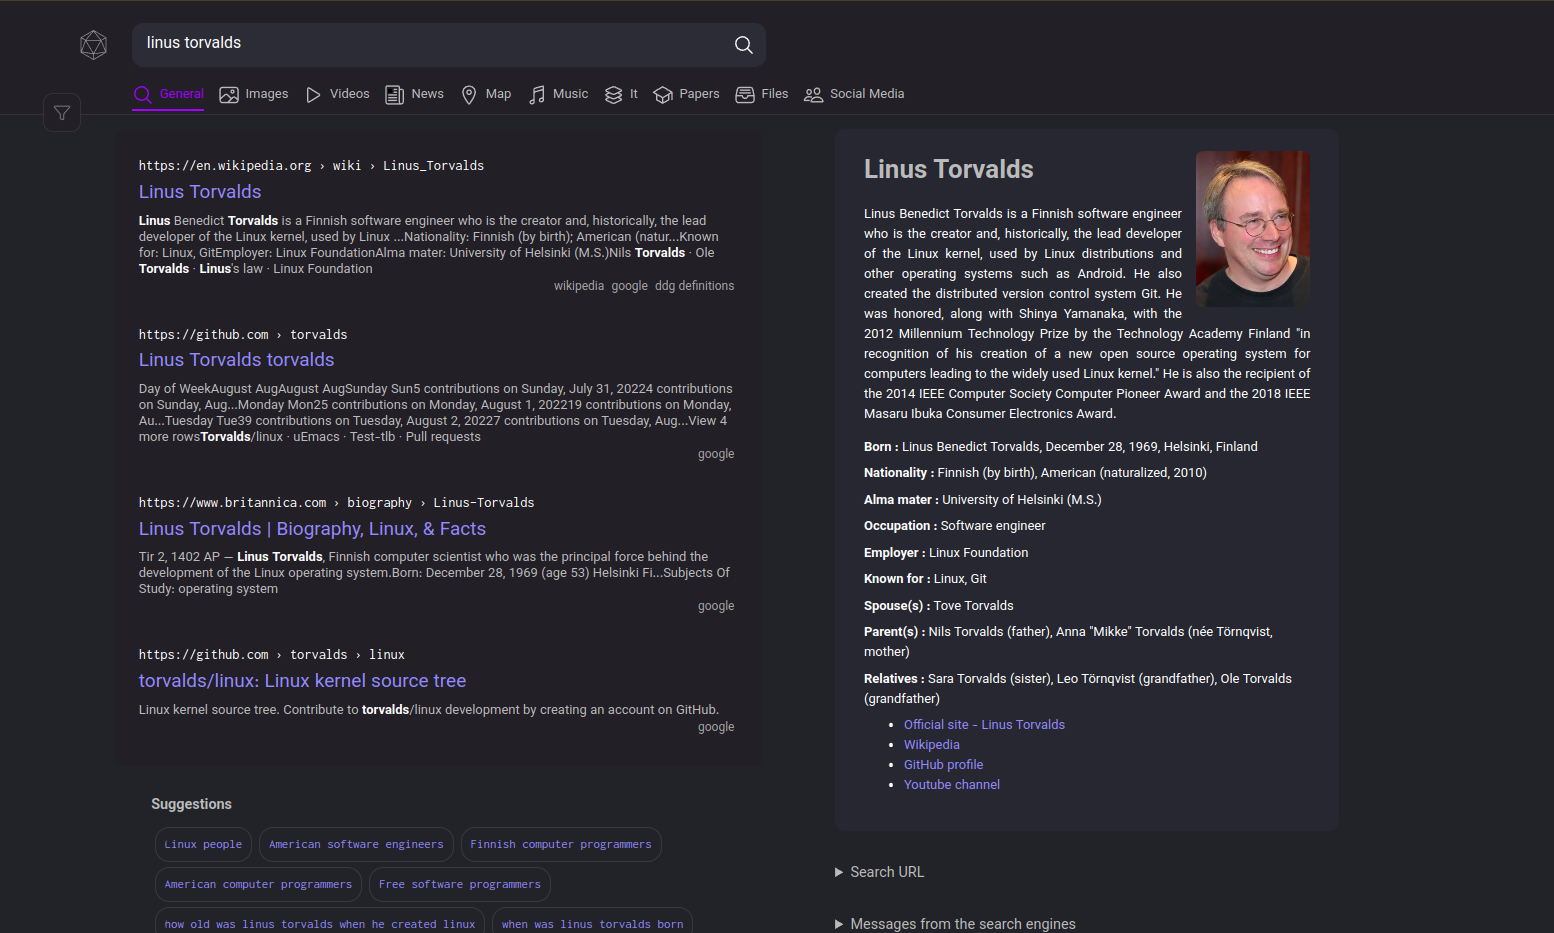The width and height of the screenshot is (1554, 933).
Task: Click the 'Alma mater :' infobox row
Action: [983, 500]
